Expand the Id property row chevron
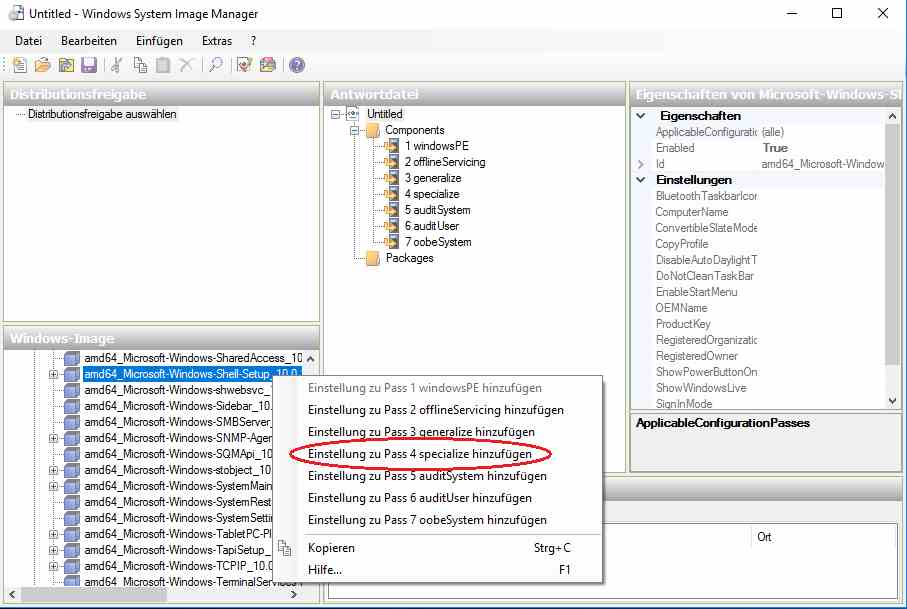 tap(641, 164)
